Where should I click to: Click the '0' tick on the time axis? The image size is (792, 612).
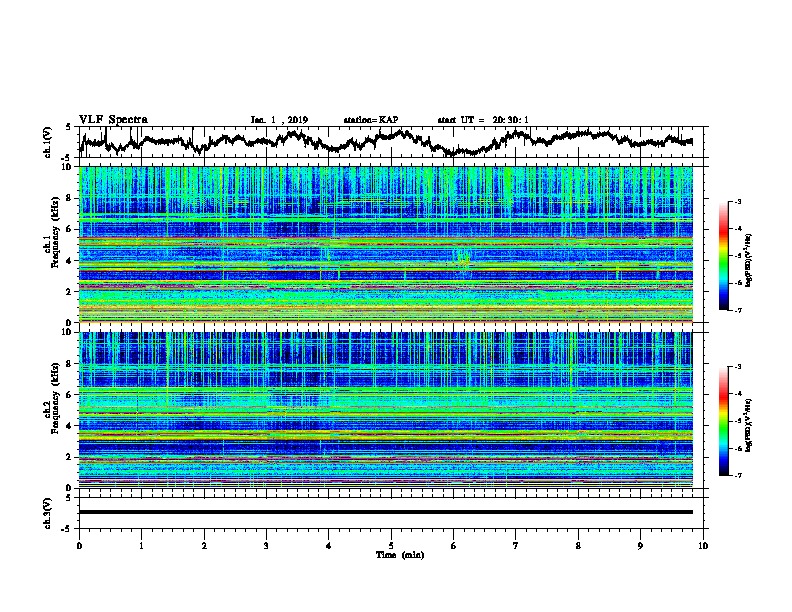(x=79, y=545)
